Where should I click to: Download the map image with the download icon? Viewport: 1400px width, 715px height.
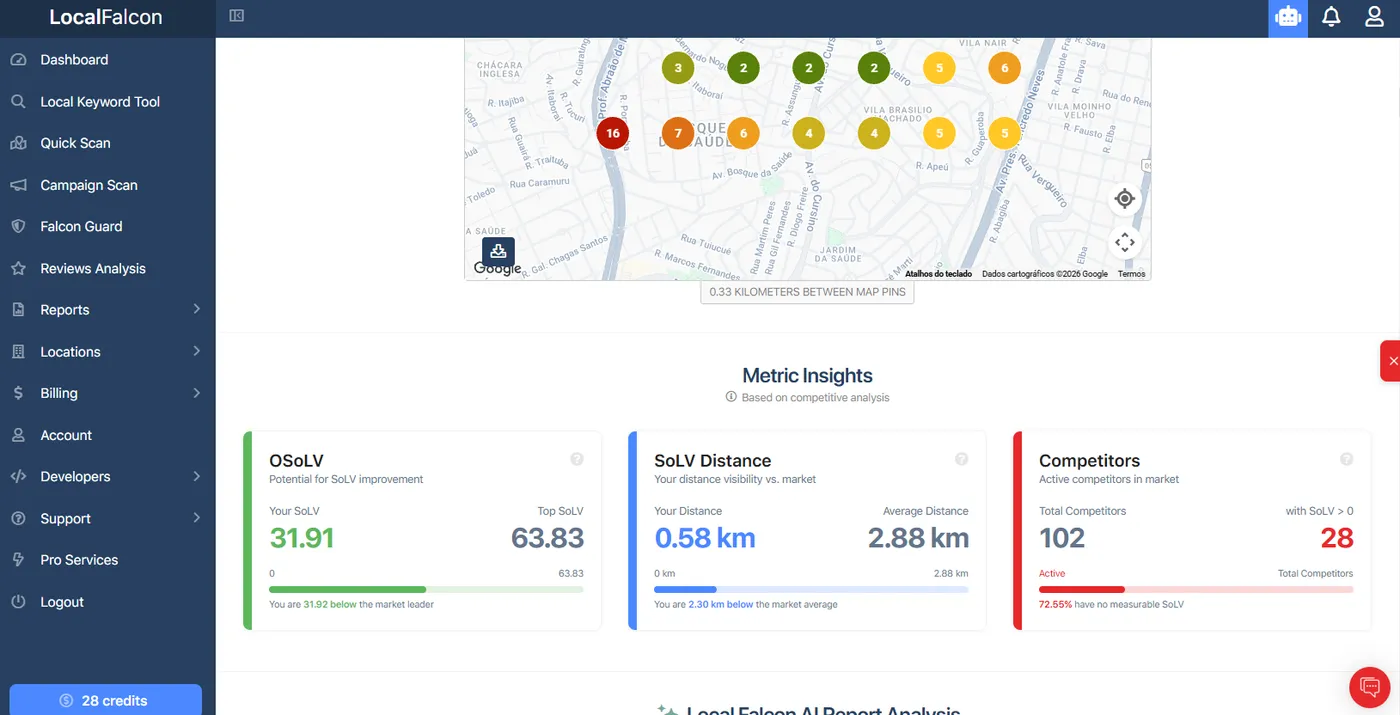[498, 252]
